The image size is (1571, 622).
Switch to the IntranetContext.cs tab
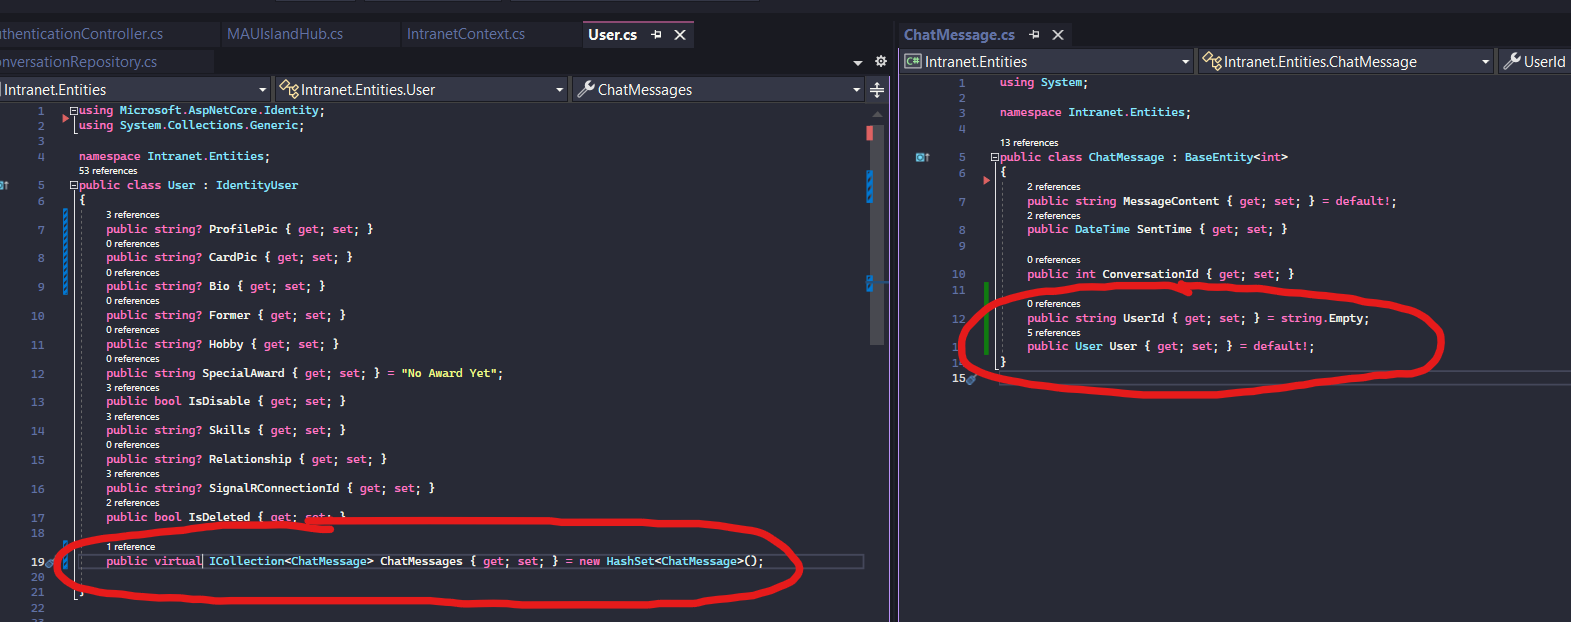(466, 34)
